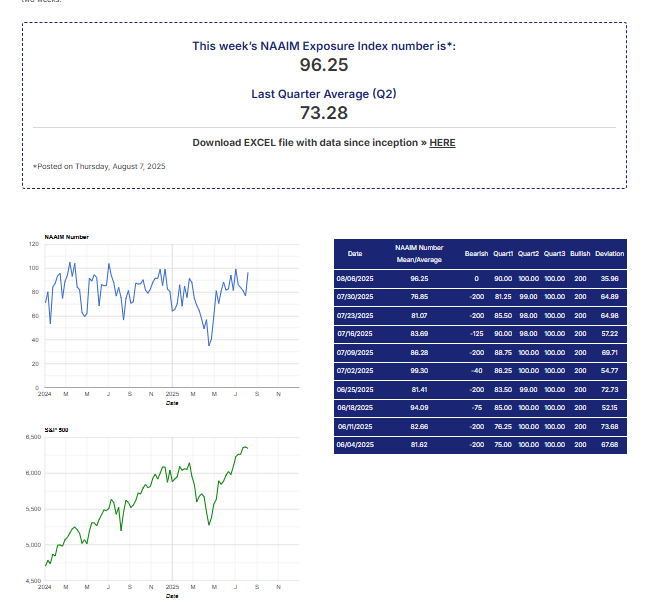Click the 96.25 mean value in table
The image size is (655, 616).
pos(419,279)
